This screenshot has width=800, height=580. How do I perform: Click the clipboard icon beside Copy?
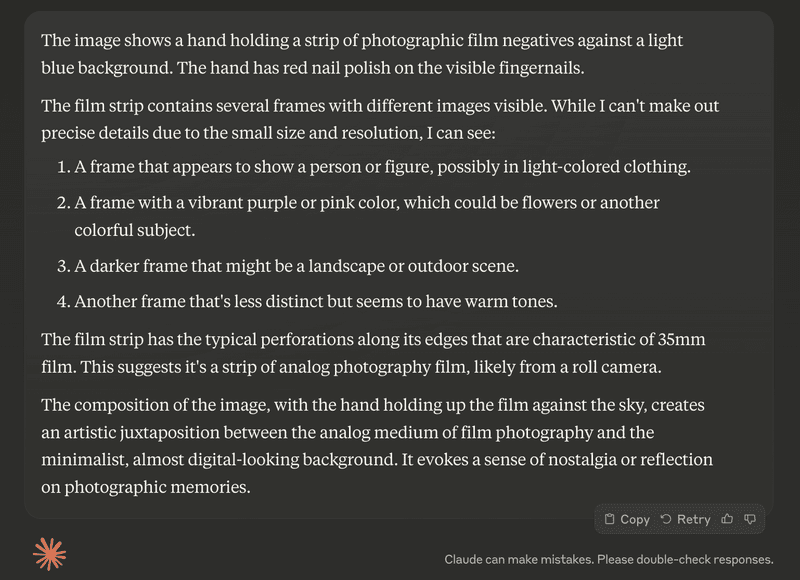click(610, 519)
